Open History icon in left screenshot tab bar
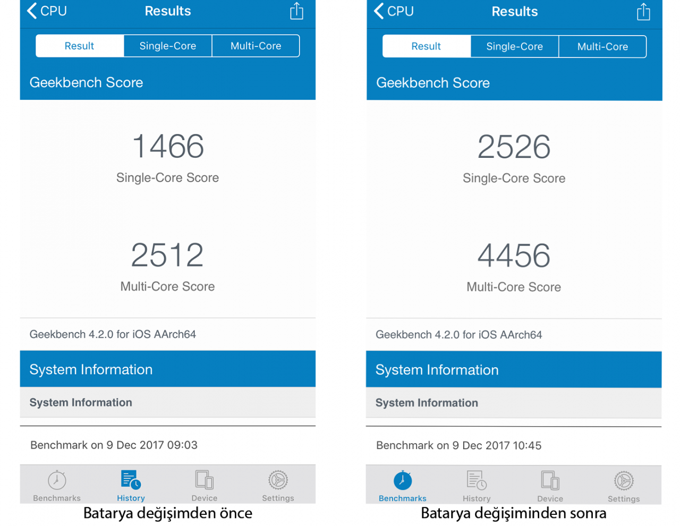The image size is (680, 526). click(130, 481)
